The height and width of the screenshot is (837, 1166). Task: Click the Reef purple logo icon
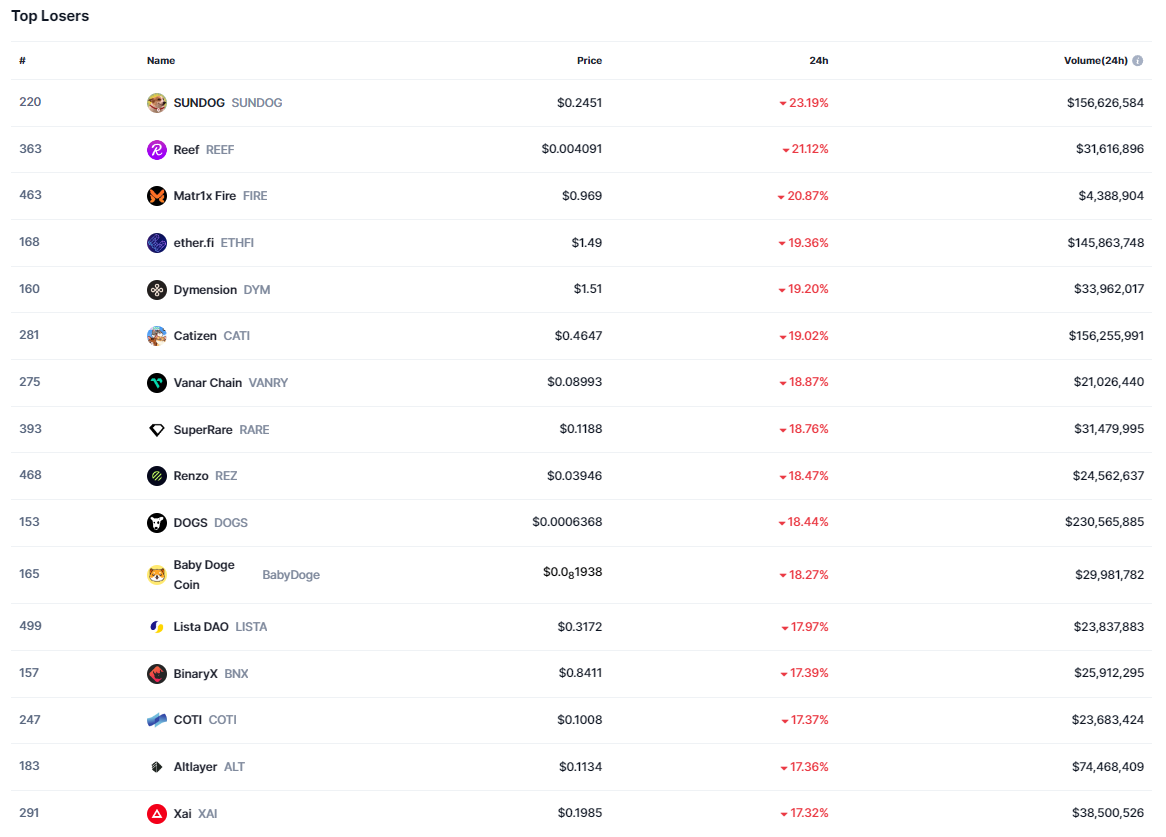click(x=157, y=150)
